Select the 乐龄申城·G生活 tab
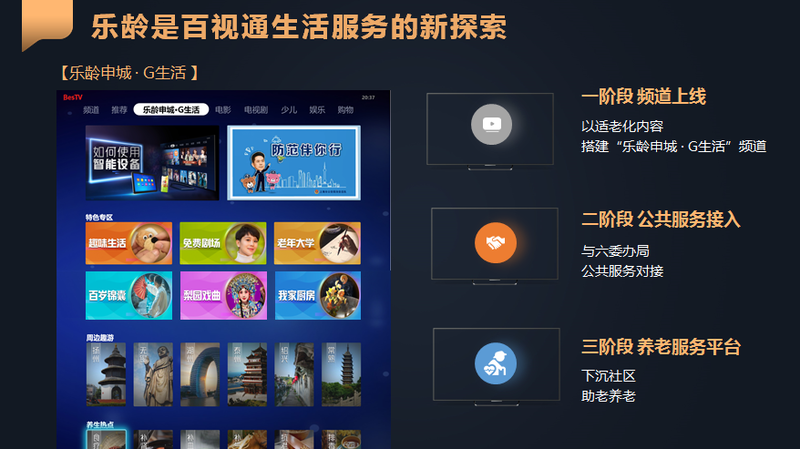Screen dimensions: 800x449 pyautogui.click(x=171, y=110)
